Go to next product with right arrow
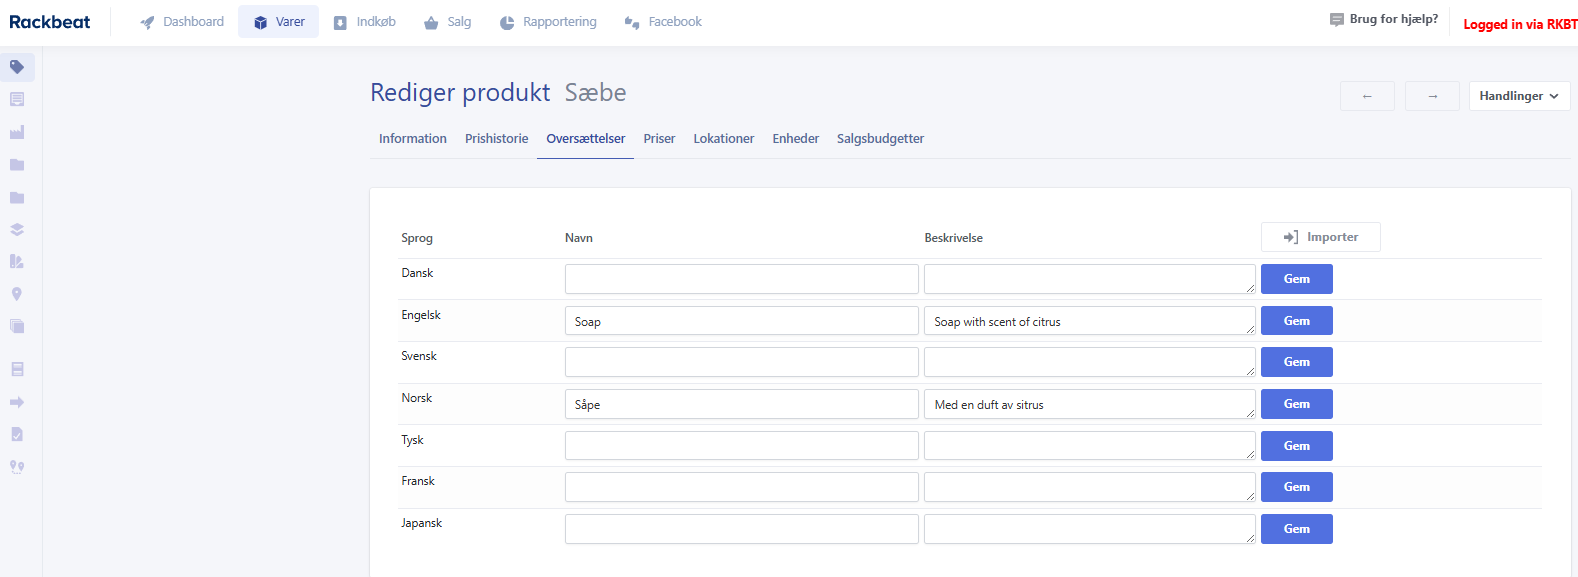This screenshot has height=577, width=1578. (1432, 96)
